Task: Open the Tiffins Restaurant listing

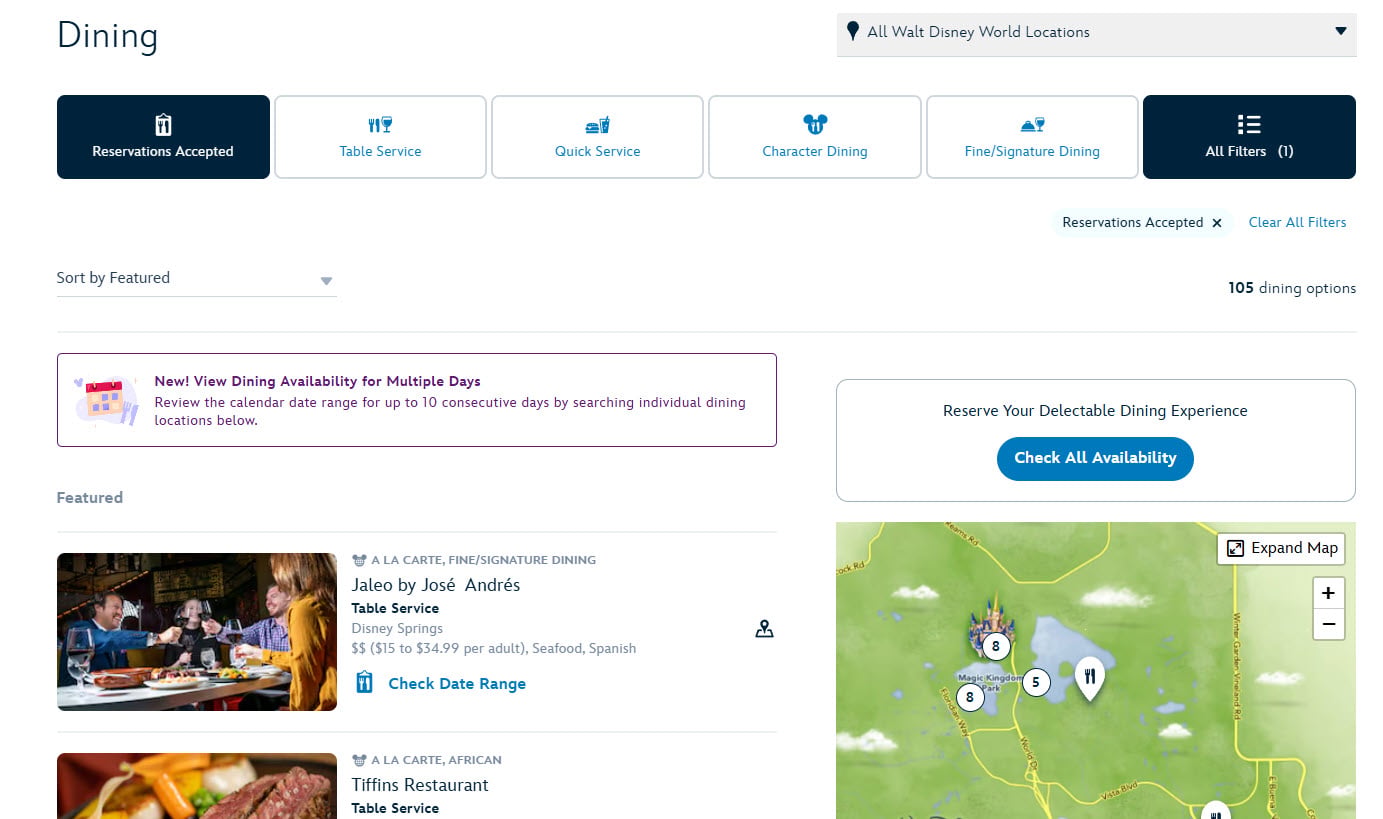Action: click(420, 785)
